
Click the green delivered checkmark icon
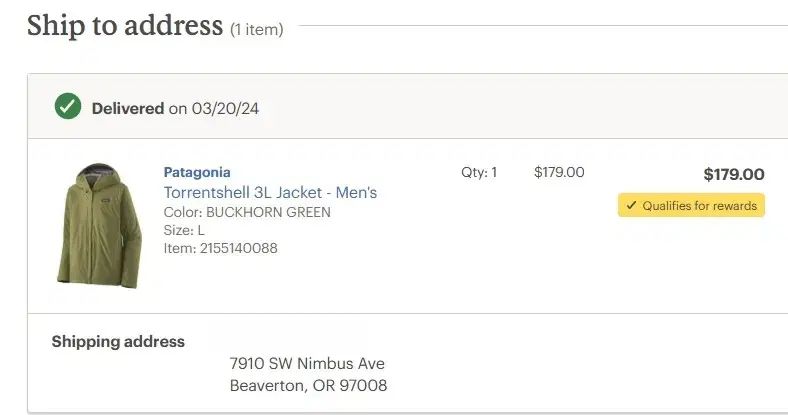click(68, 106)
